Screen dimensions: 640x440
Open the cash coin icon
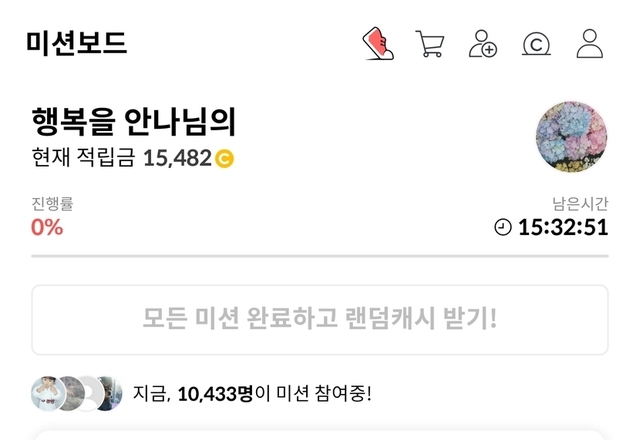click(x=536, y=44)
